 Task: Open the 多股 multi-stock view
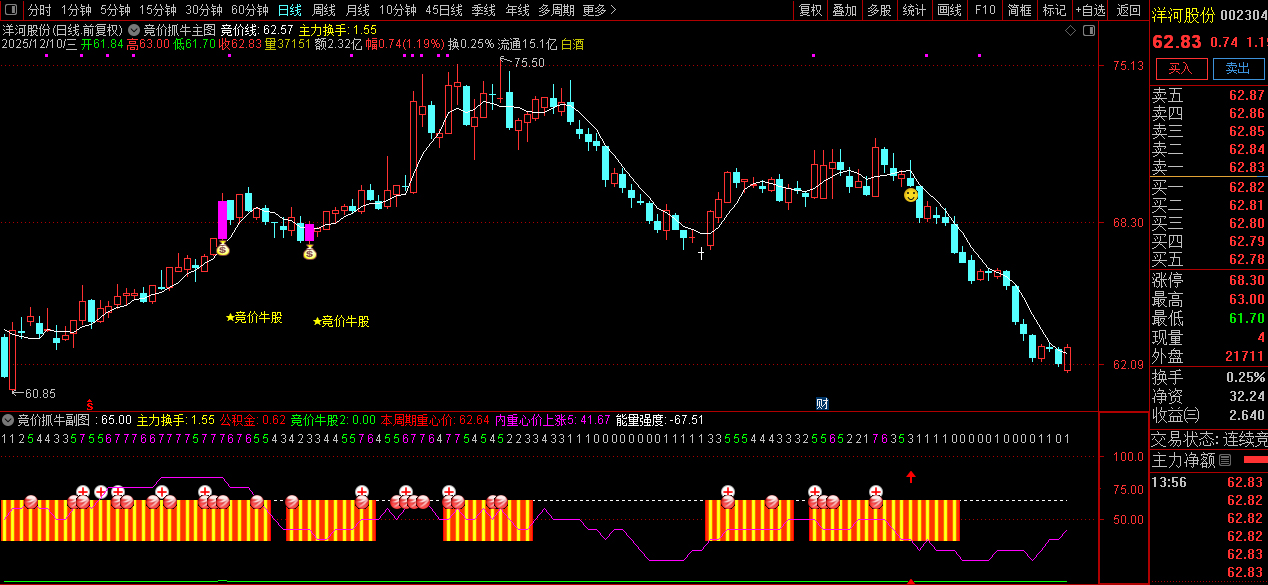pyautogui.click(x=879, y=10)
